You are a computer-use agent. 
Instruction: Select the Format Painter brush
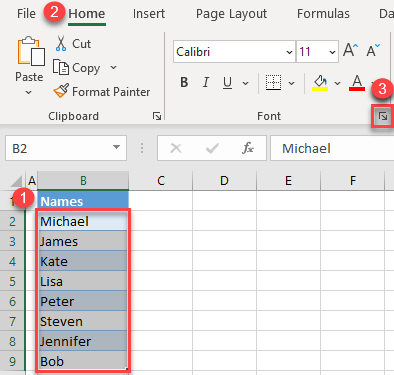coord(61,91)
